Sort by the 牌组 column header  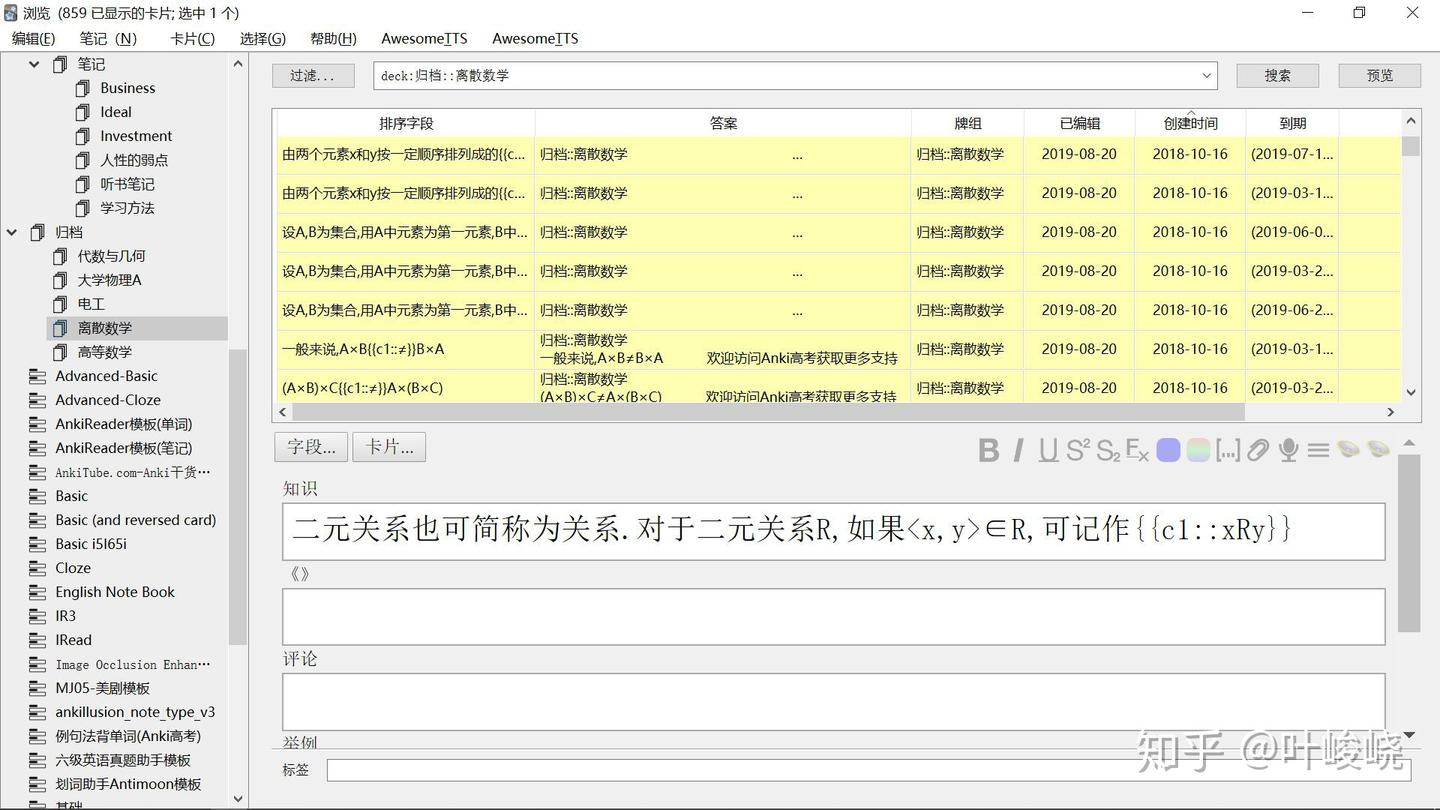tap(968, 123)
